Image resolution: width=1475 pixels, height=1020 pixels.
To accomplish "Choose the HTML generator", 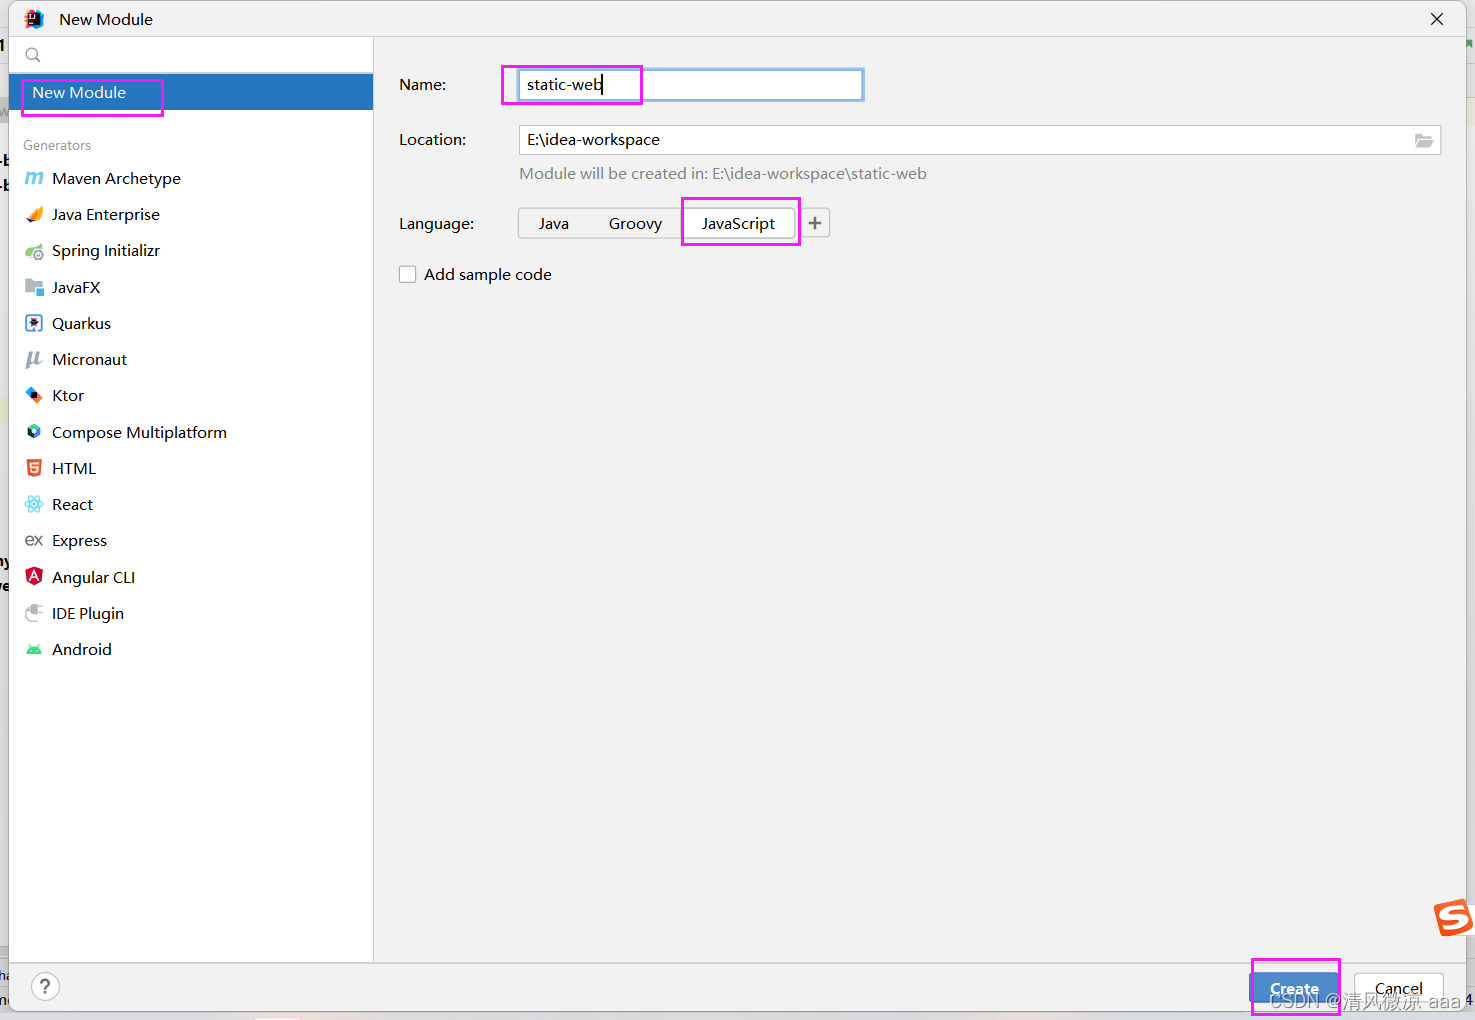I will [191, 468].
